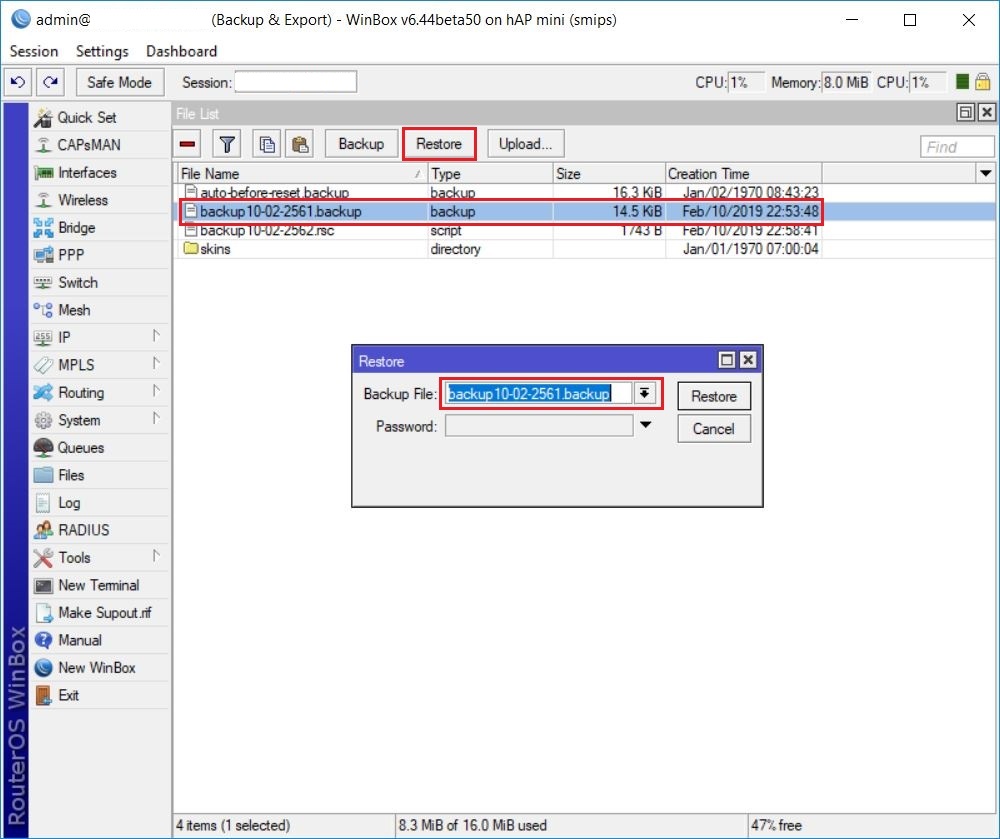Click the Upload button
This screenshot has width=1000, height=839.
pos(525,143)
